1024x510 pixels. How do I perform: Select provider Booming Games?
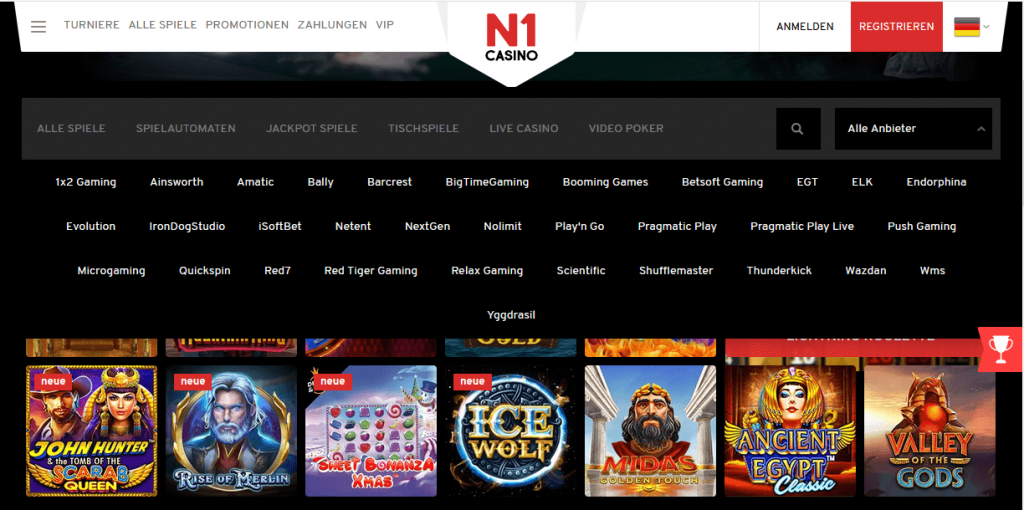click(x=605, y=182)
